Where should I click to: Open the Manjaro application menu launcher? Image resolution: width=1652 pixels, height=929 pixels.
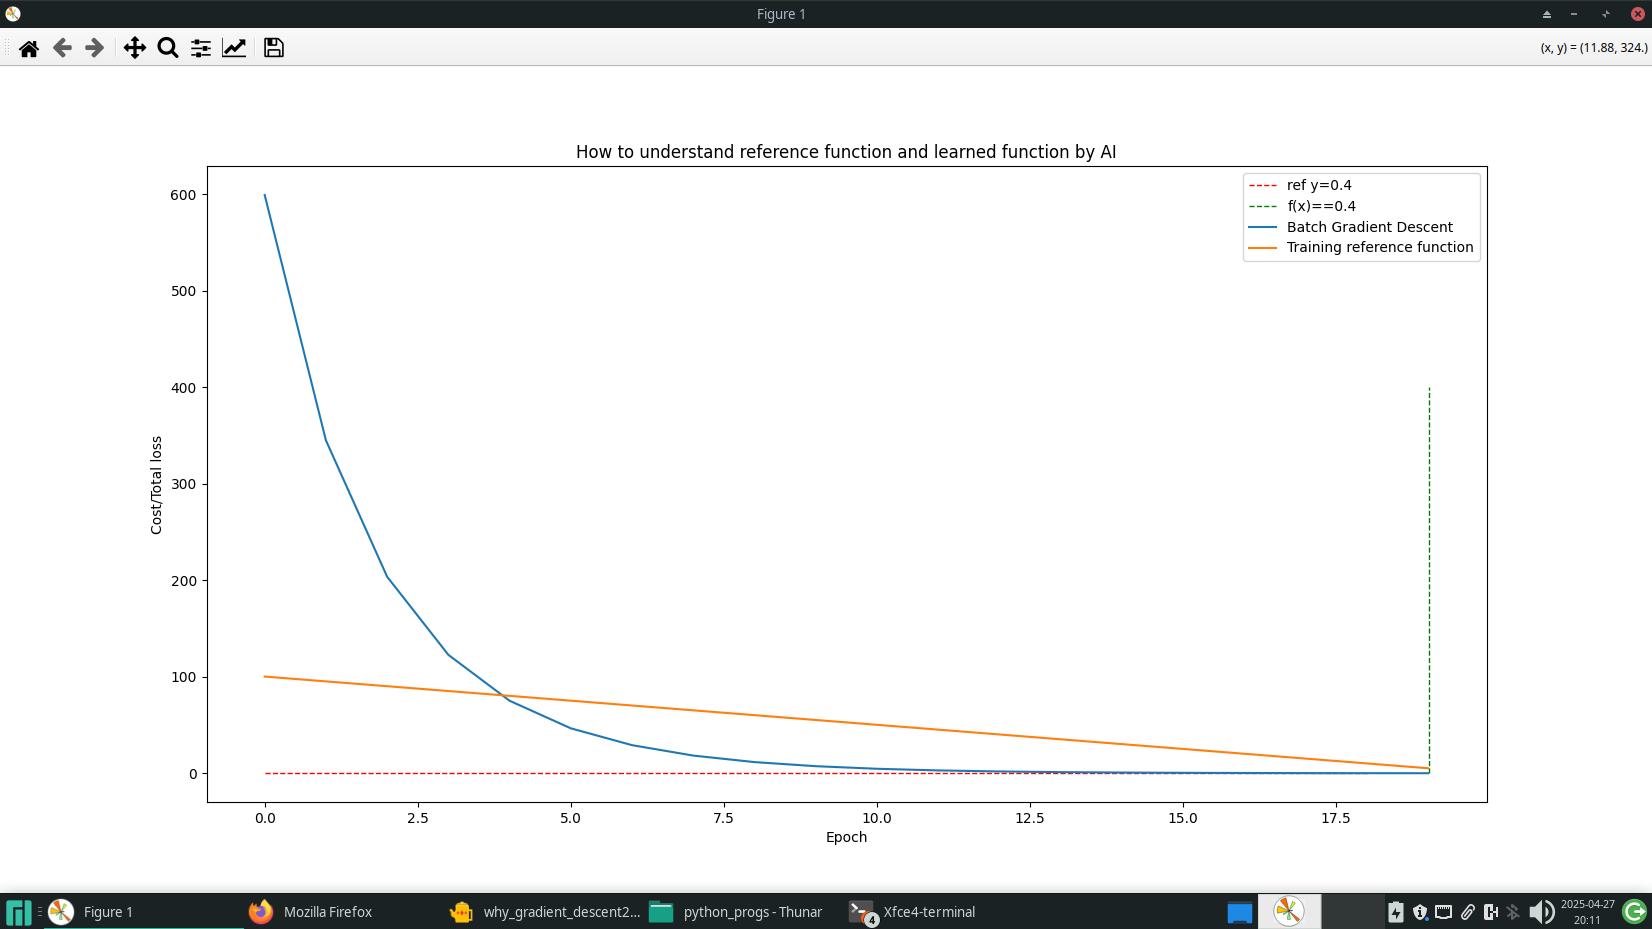(x=18, y=912)
